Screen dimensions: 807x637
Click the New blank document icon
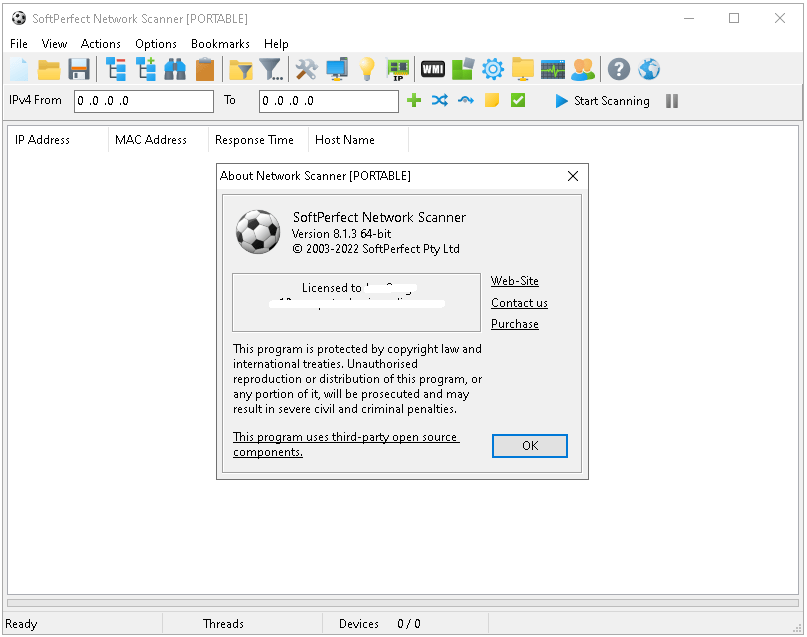[x=20, y=69]
